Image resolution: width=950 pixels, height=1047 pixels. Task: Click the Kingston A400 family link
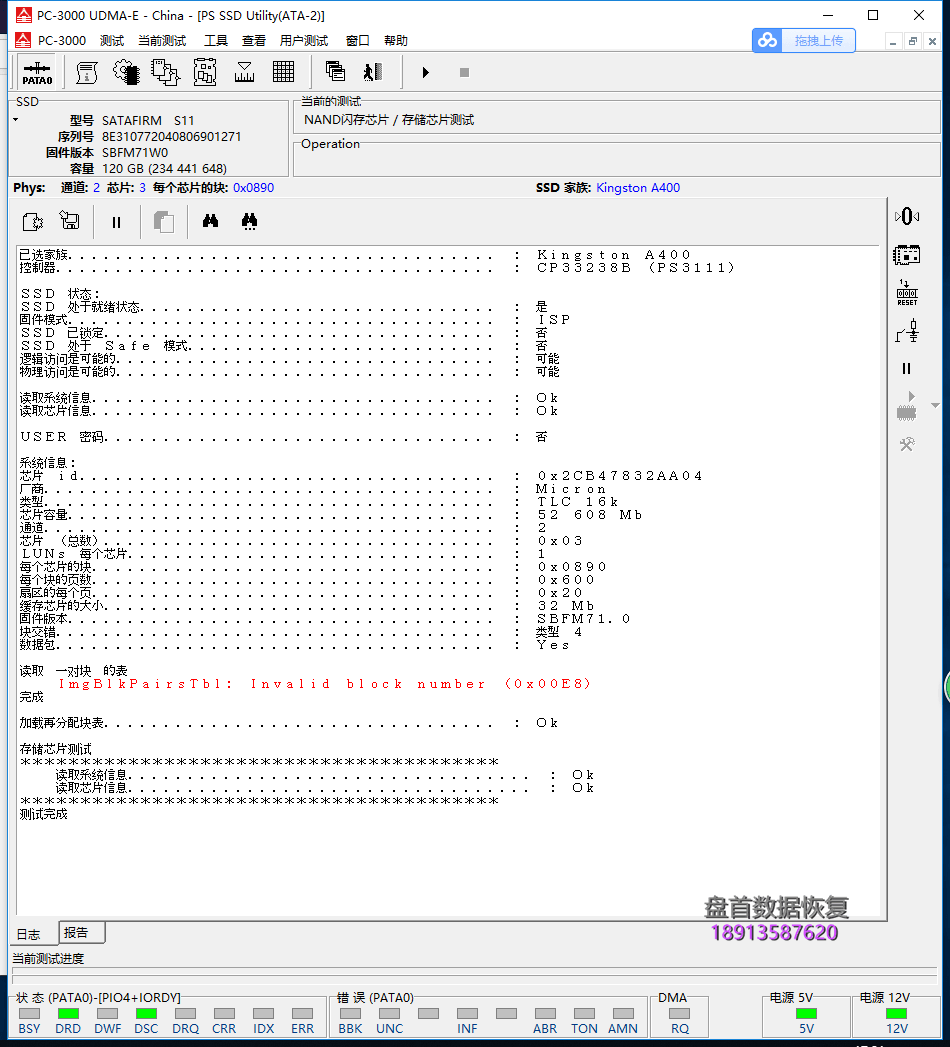click(638, 188)
